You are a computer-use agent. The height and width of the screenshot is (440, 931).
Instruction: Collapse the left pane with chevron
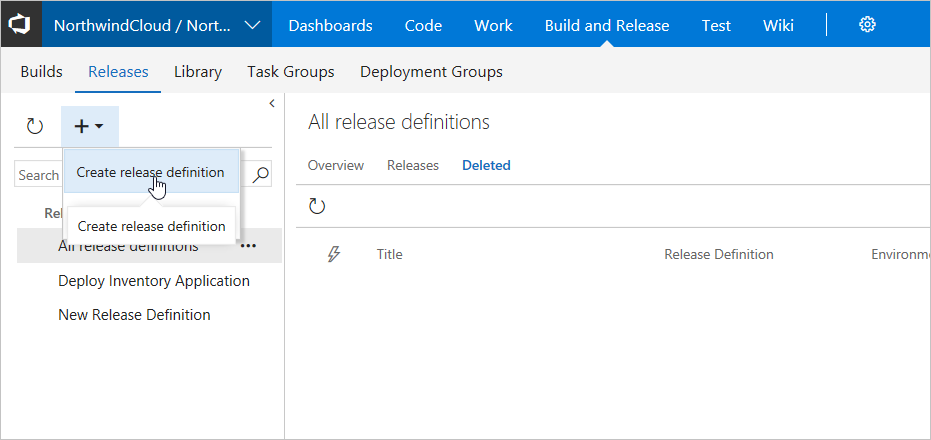click(272, 103)
